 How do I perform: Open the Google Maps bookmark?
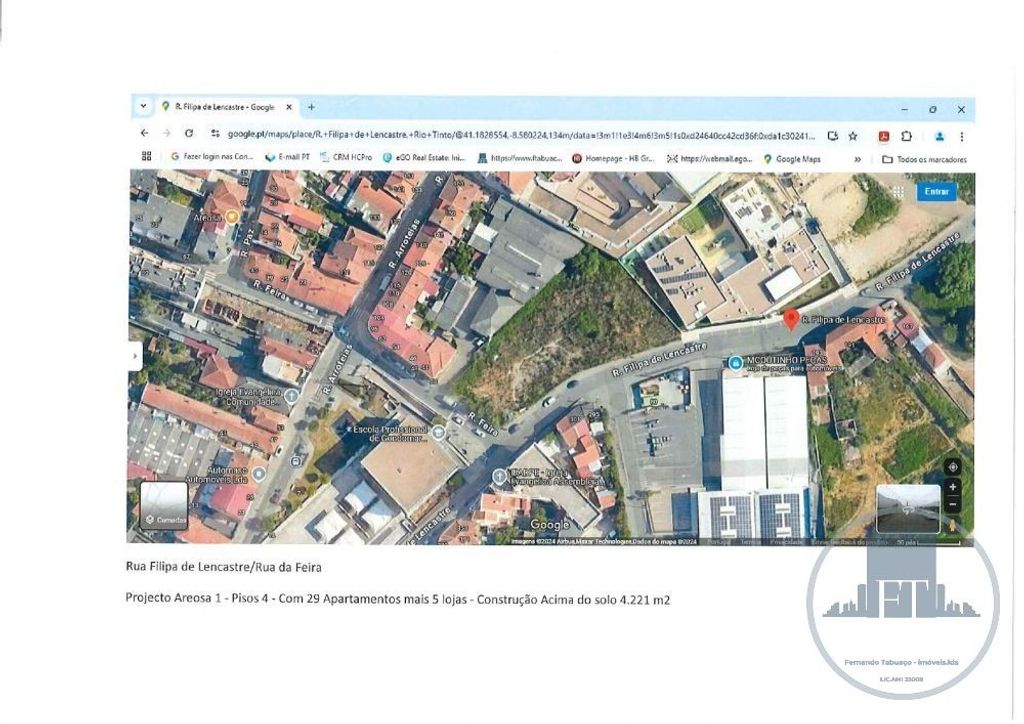click(x=791, y=159)
